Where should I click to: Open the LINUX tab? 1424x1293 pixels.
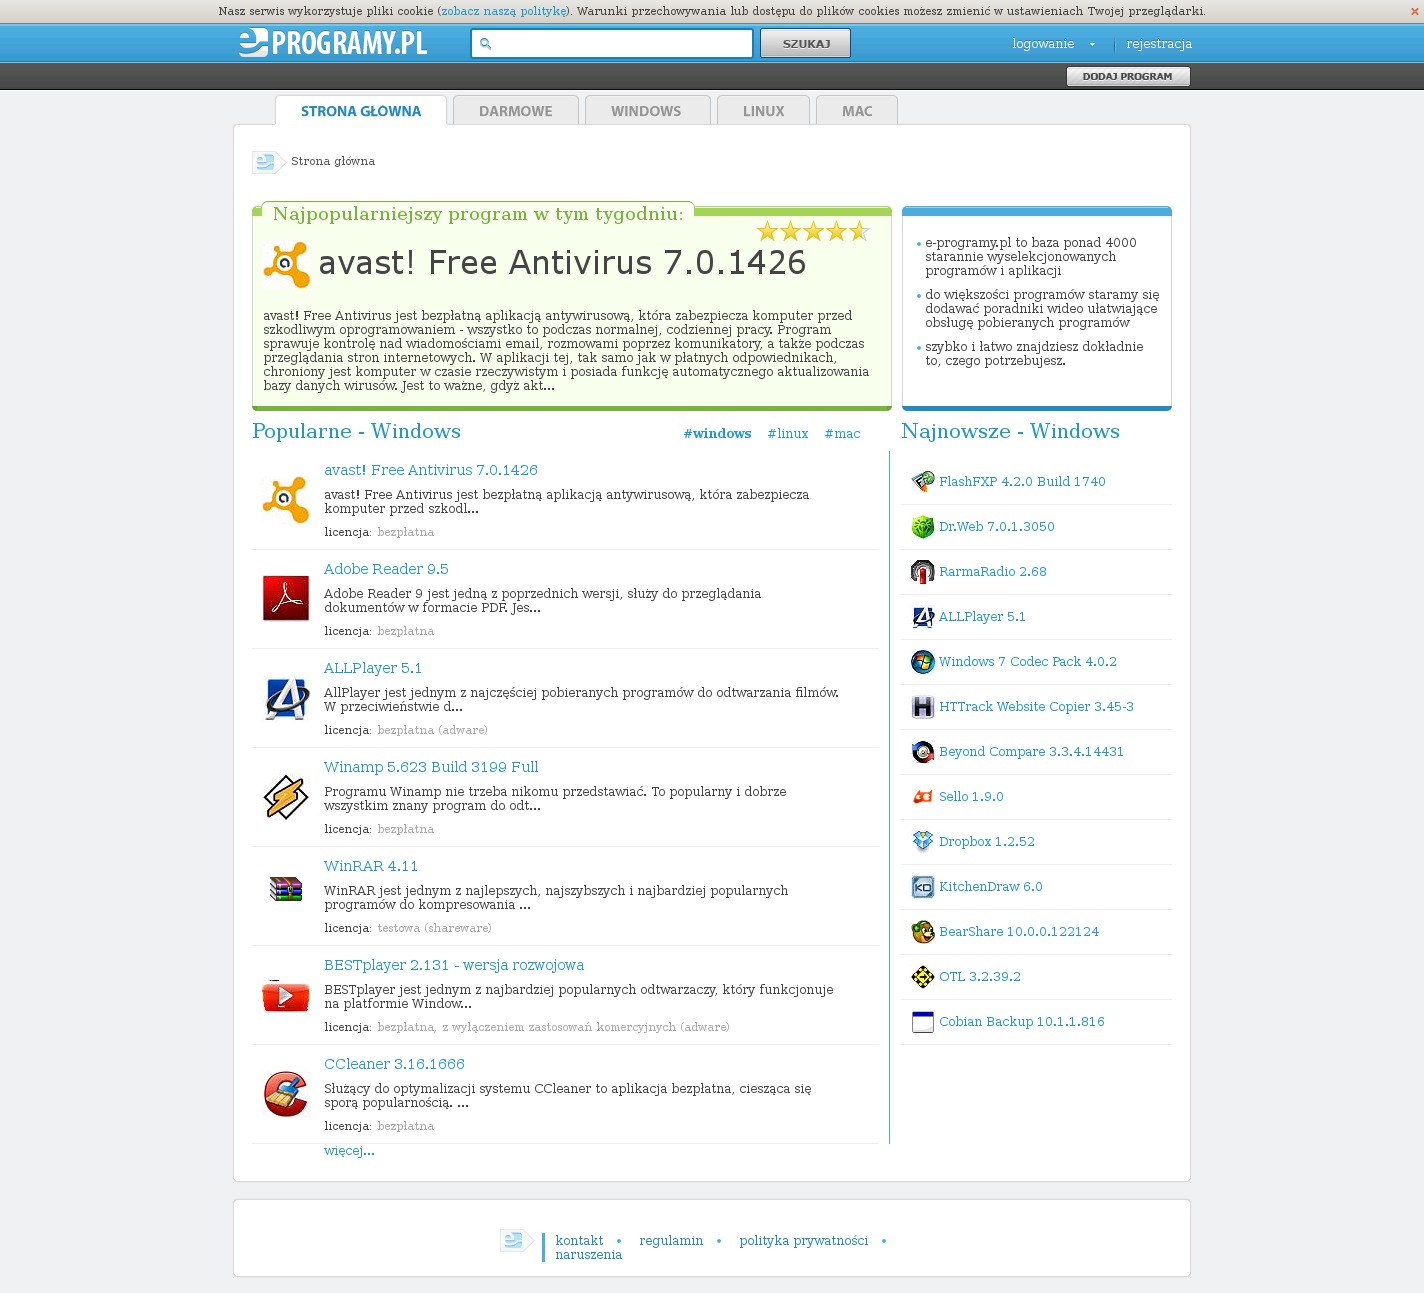point(763,111)
